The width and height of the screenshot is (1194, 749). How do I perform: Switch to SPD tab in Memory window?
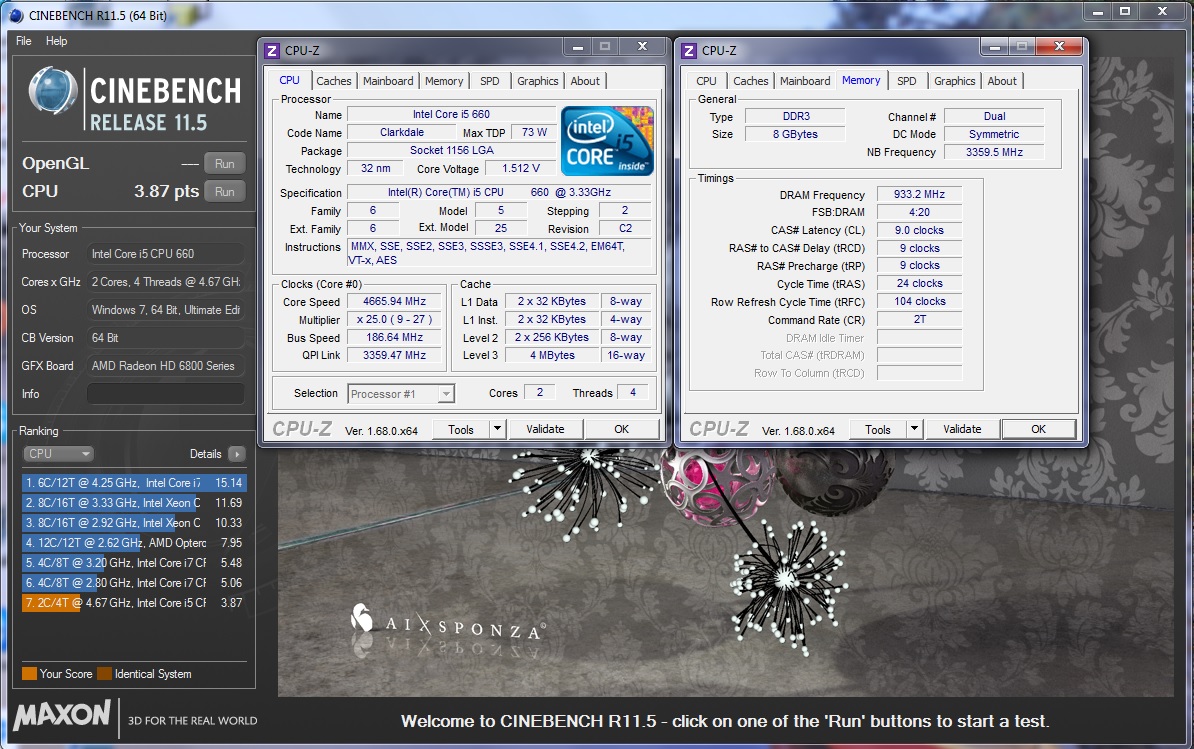coord(906,81)
